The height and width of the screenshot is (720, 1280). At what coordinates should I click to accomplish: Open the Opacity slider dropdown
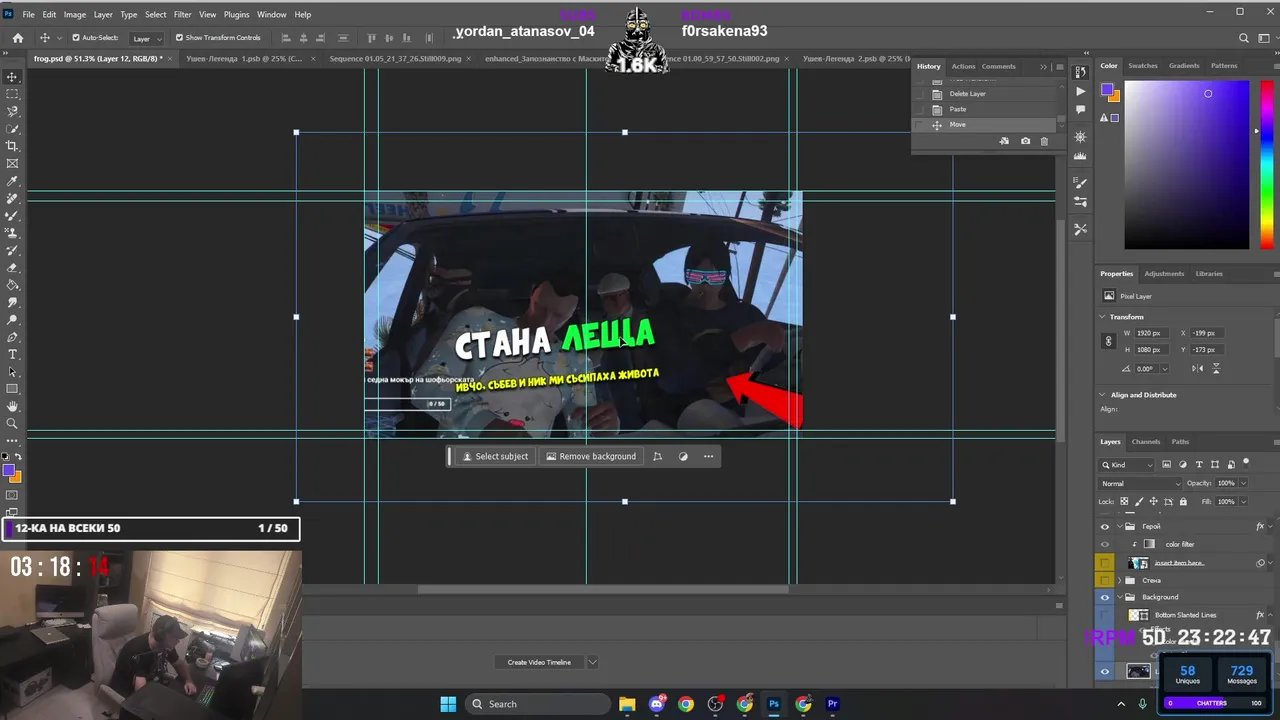tap(1243, 483)
